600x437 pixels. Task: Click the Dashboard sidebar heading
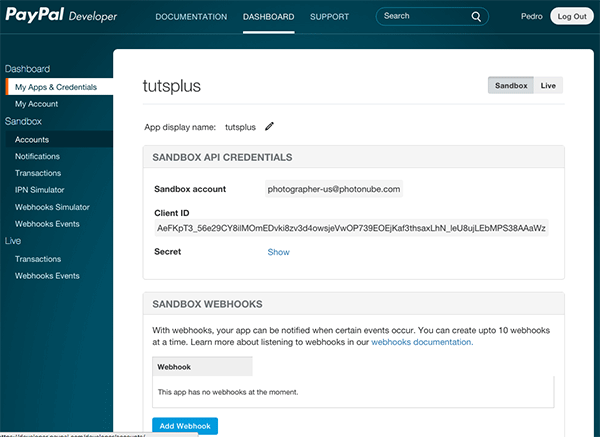click(27, 69)
